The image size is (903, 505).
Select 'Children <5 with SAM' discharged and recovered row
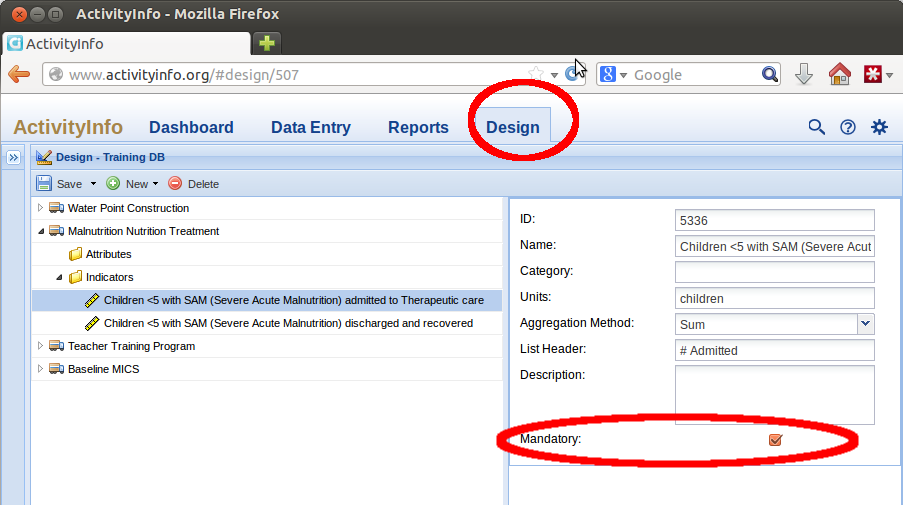(x=267, y=323)
